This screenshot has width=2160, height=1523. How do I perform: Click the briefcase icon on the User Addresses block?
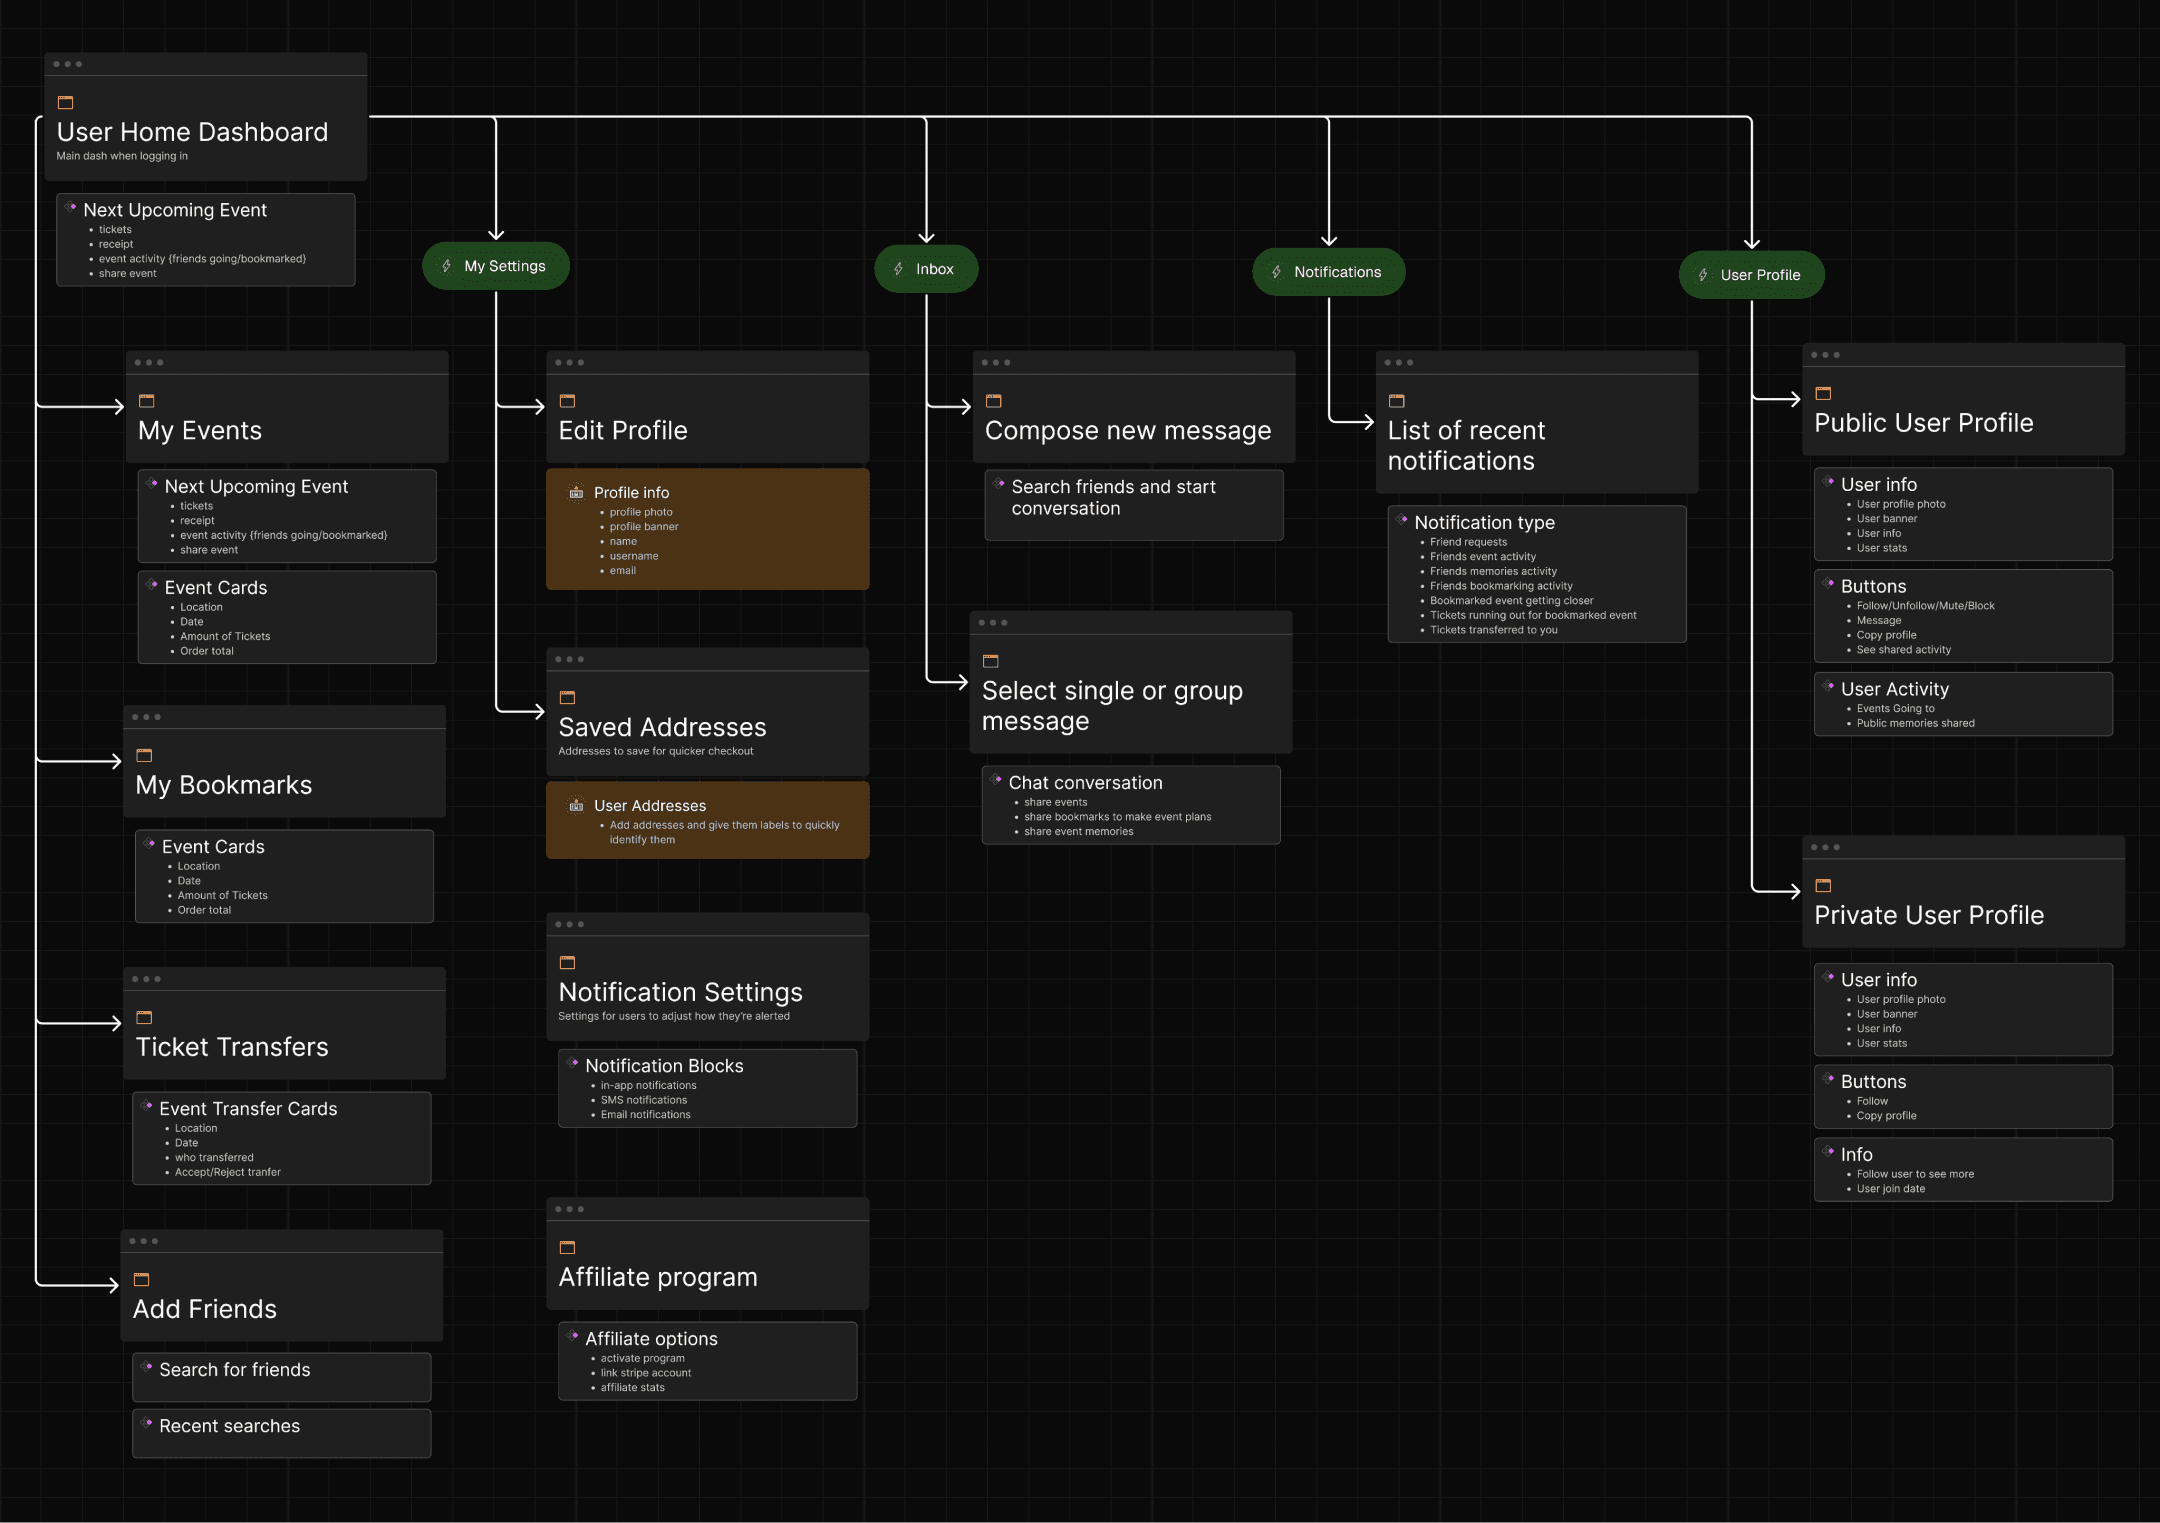(x=577, y=805)
